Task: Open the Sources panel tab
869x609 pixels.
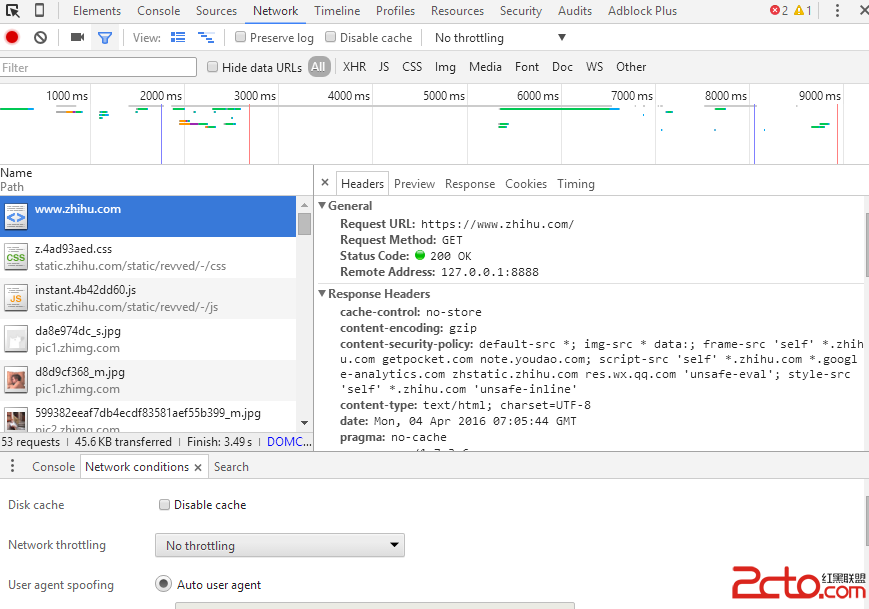Action: point(216,11)
